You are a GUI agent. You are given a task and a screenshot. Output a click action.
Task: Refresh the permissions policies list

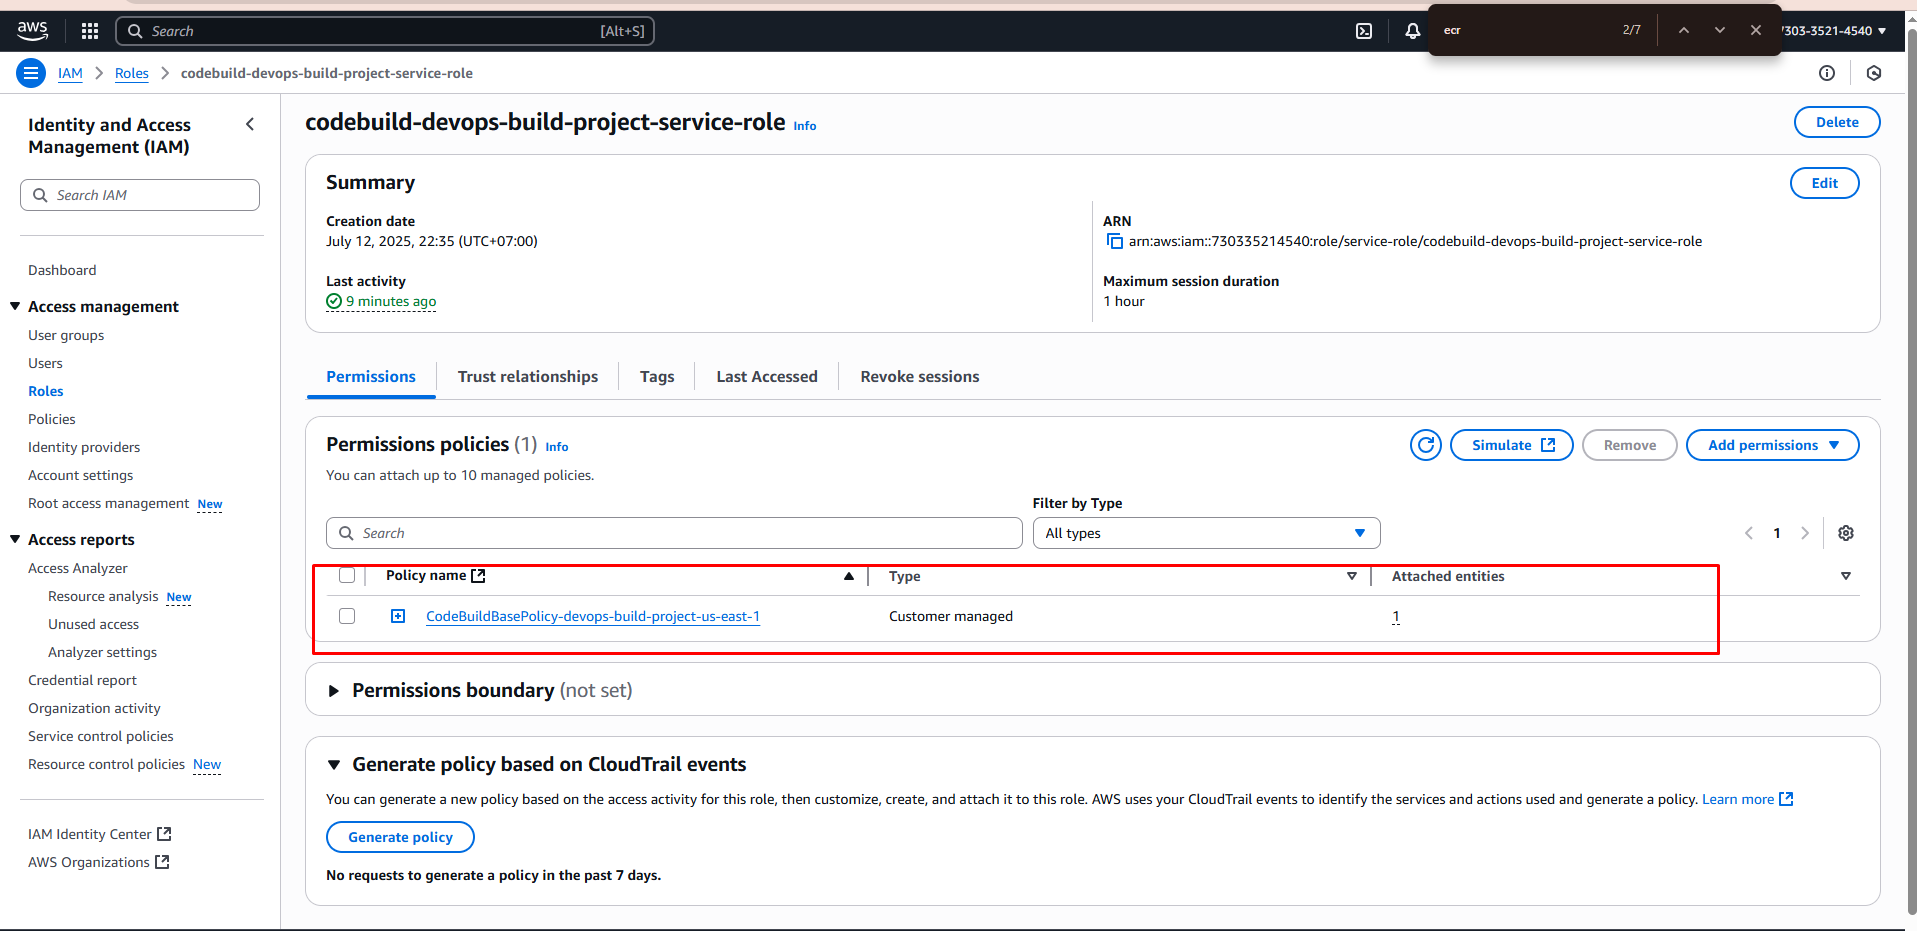[x=1425, y=445]
